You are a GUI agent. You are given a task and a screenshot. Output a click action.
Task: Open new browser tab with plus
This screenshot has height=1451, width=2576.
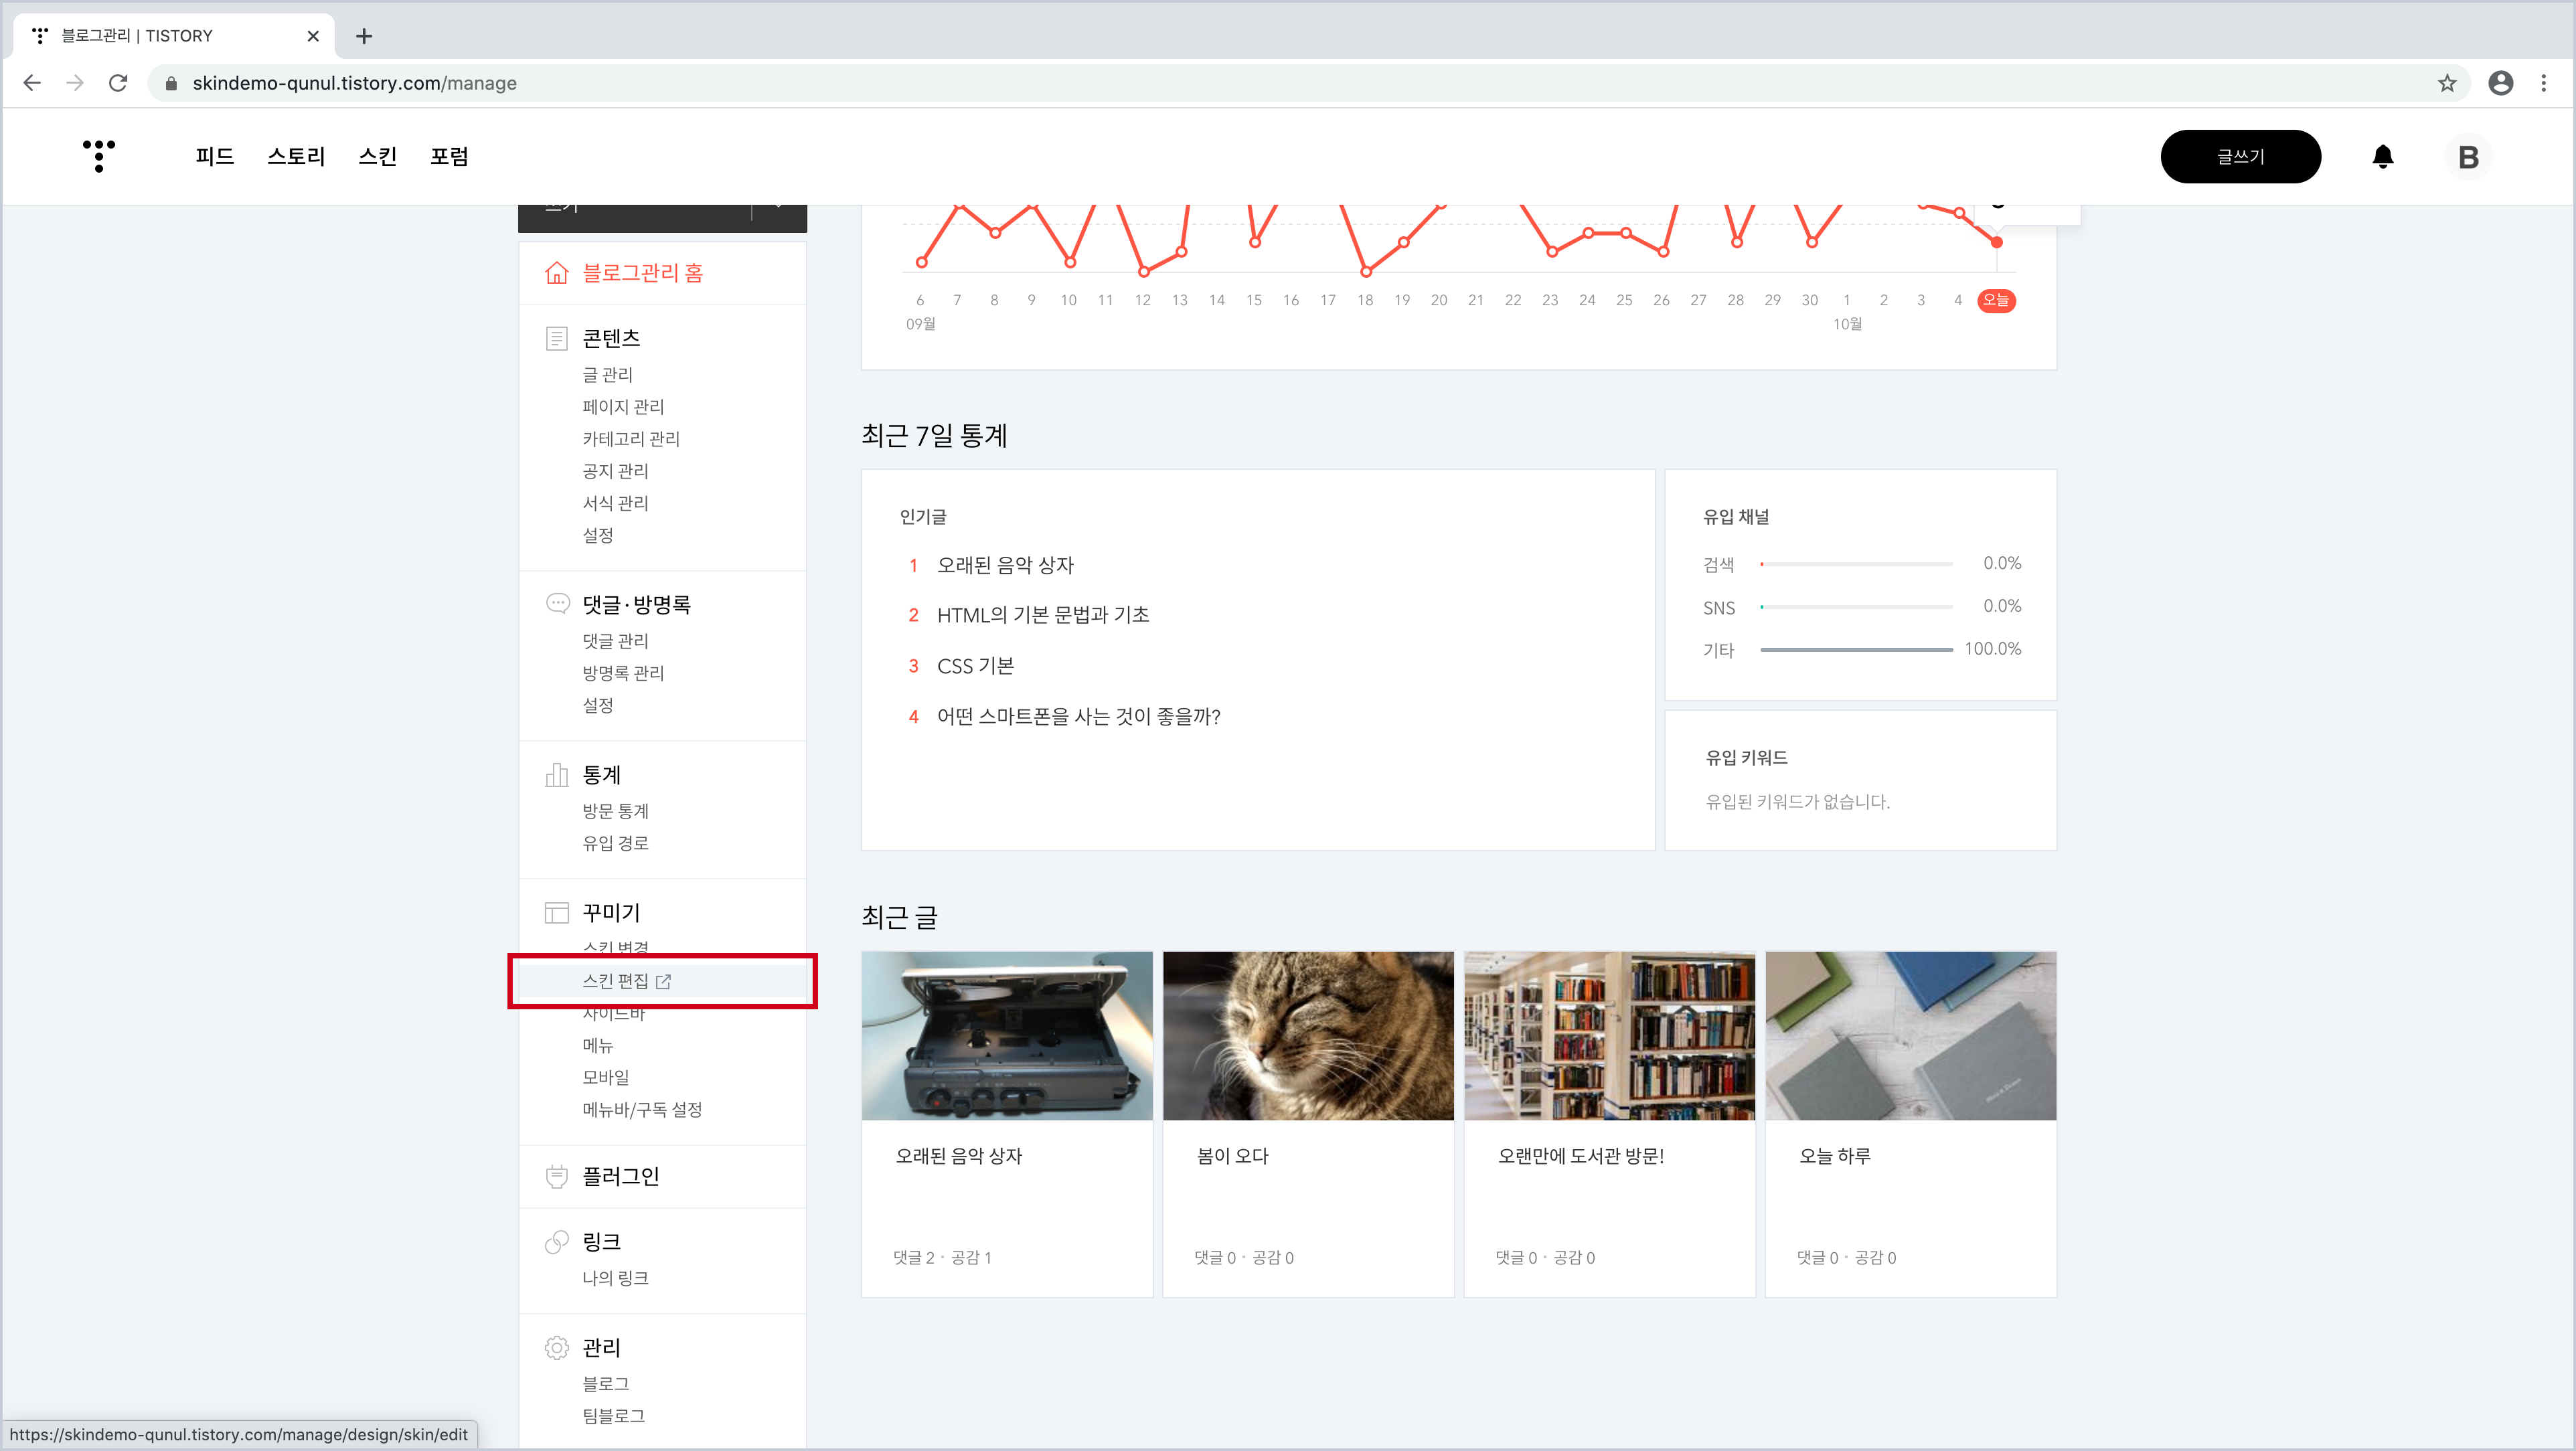364,36
